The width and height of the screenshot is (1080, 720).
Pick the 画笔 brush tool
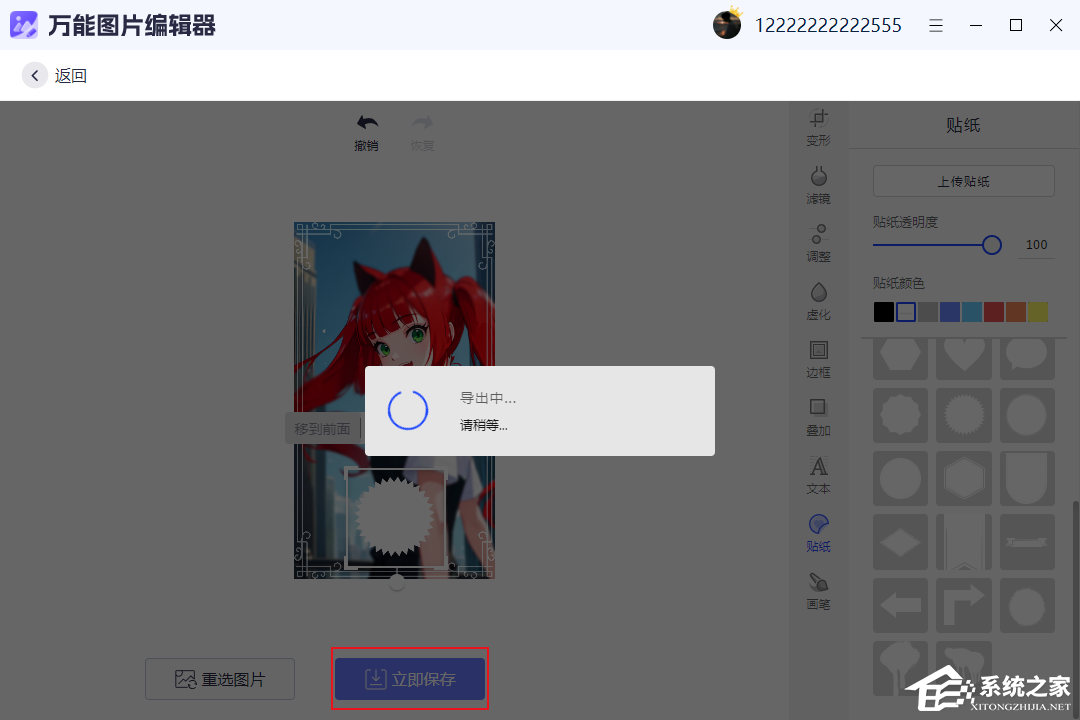(818, 591)
